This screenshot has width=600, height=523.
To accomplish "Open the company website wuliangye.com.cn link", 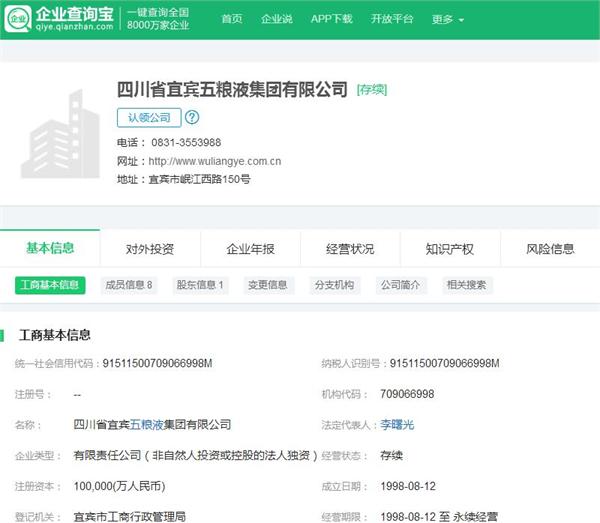I will [215, 161].
